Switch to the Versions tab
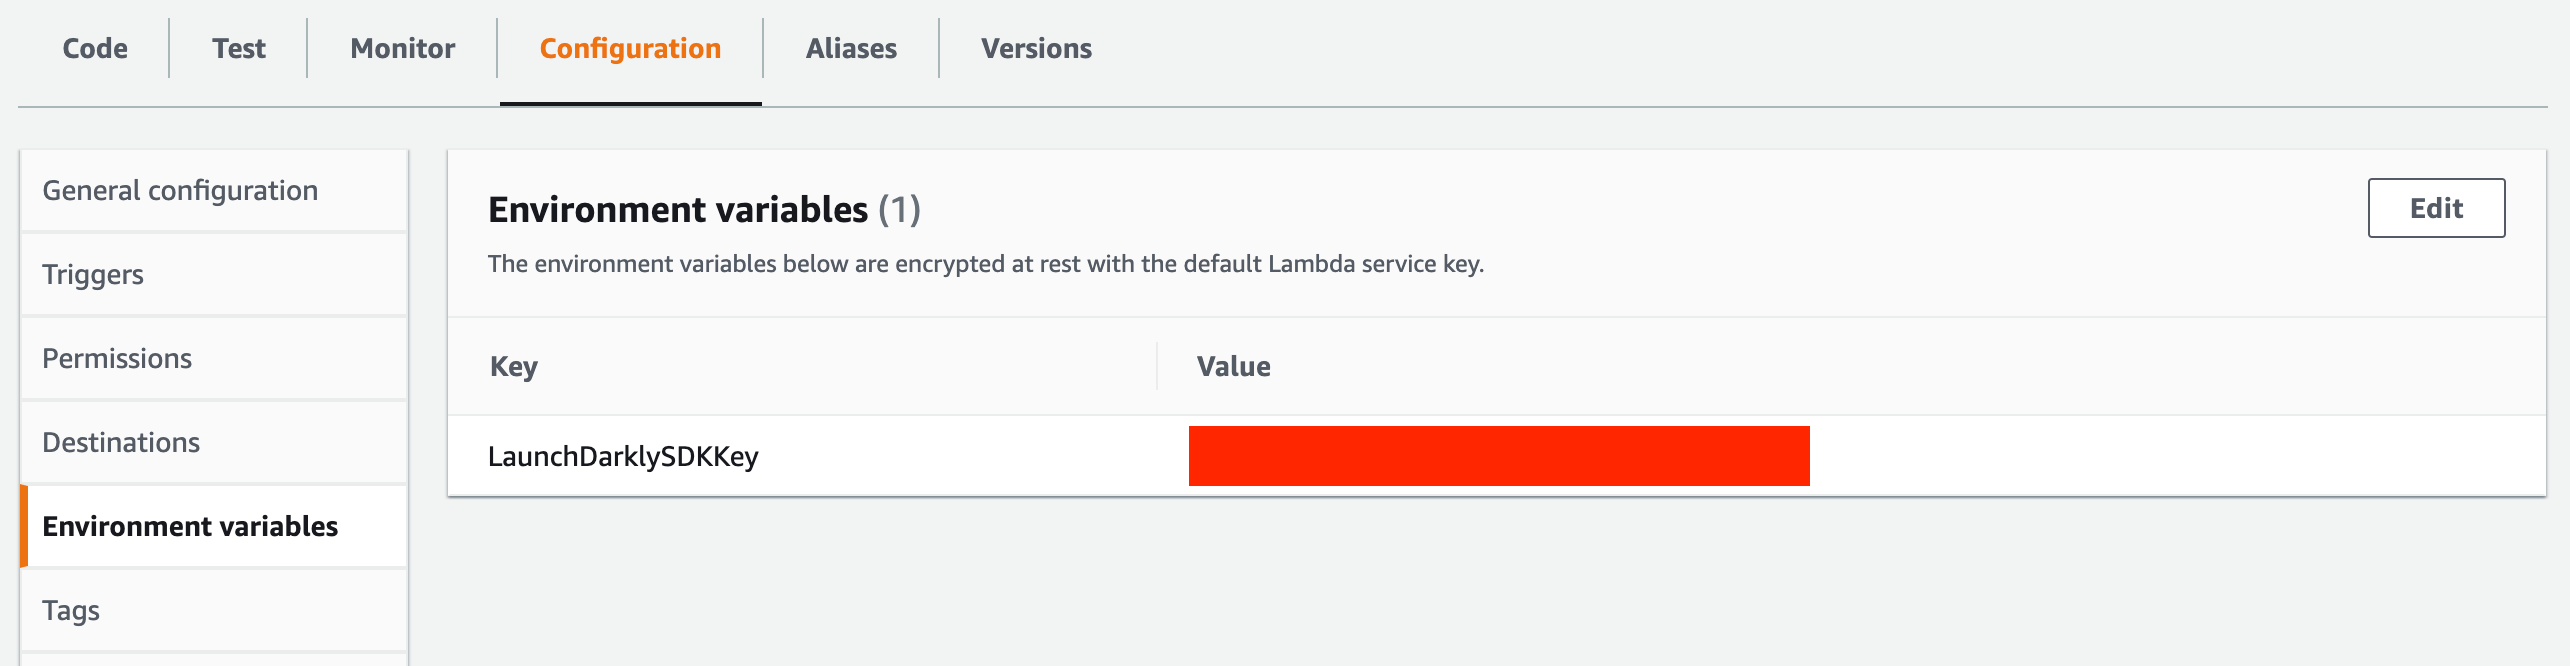Viewport: 2570px width, 666px height. (1036, 48)
